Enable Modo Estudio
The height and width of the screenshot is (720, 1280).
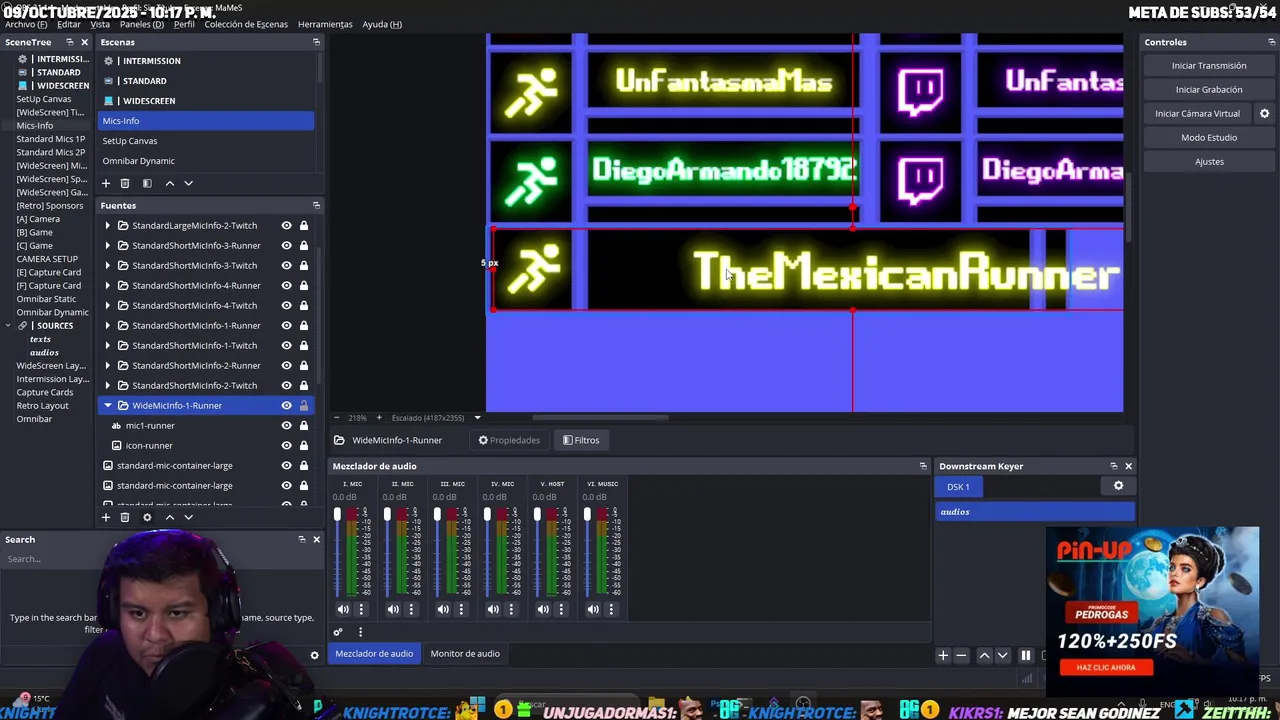click(1209, 137)
